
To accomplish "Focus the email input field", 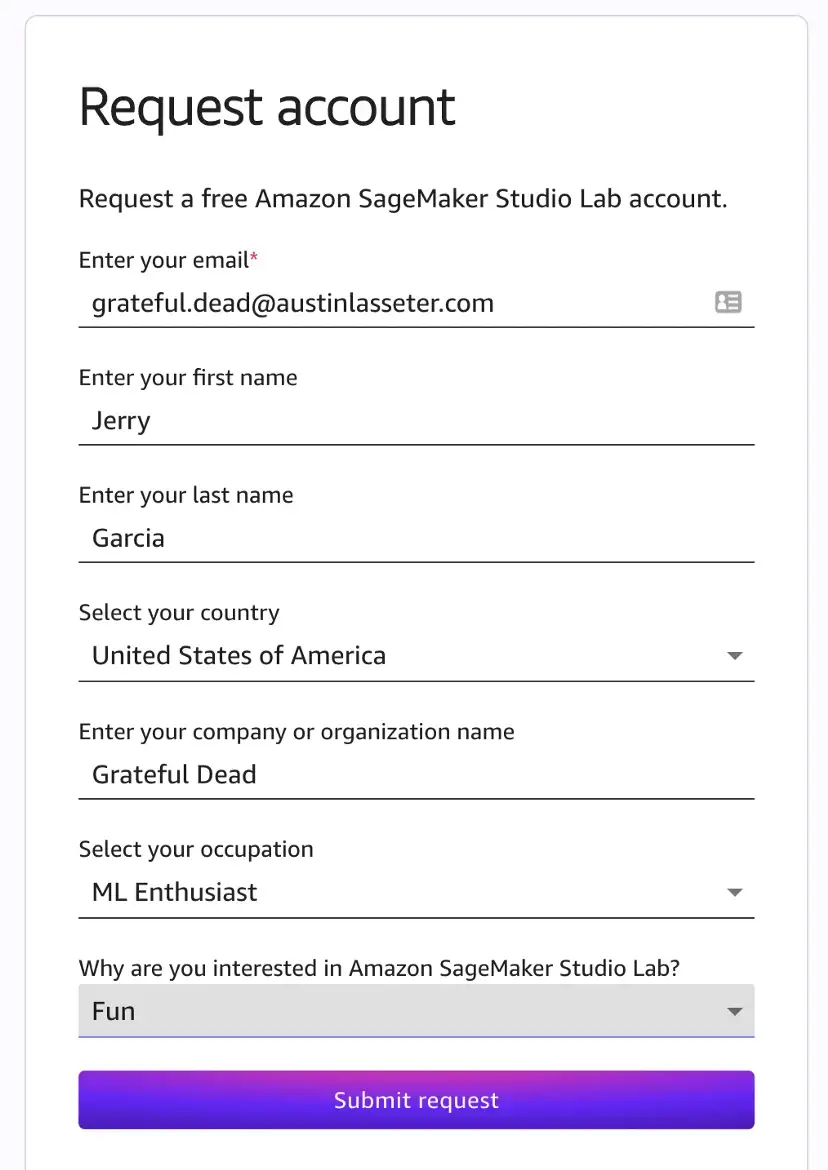I will click(416, 303).
